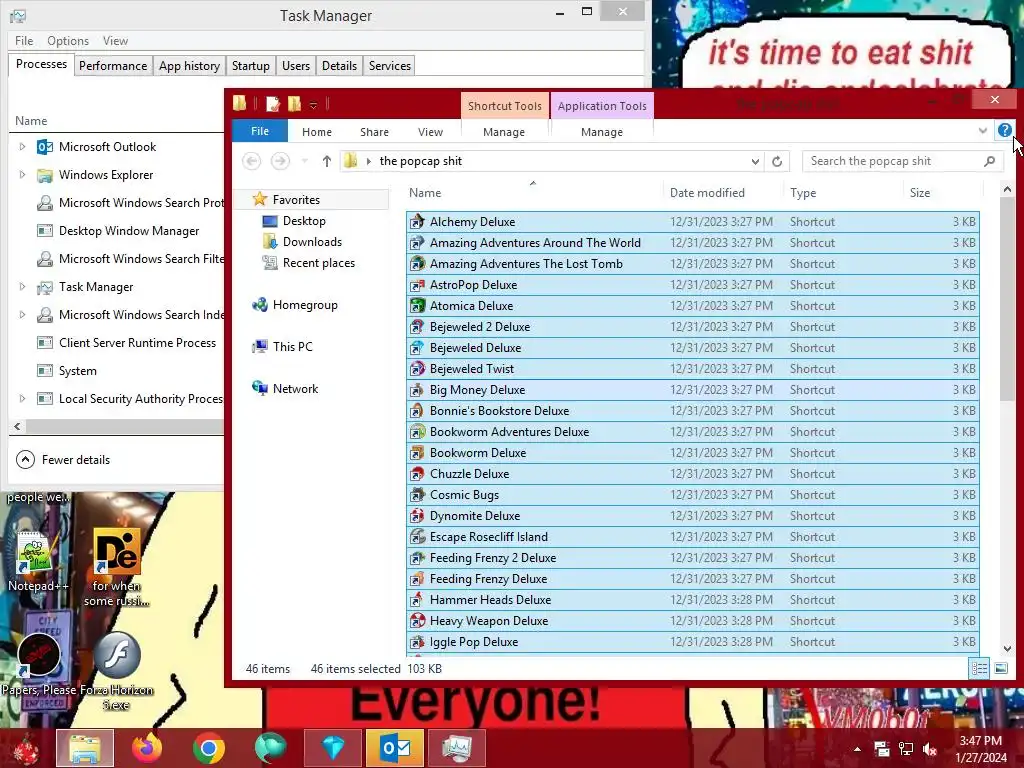
Task: Switch to large thumbnails view icon
Action: click(1000, 668)
